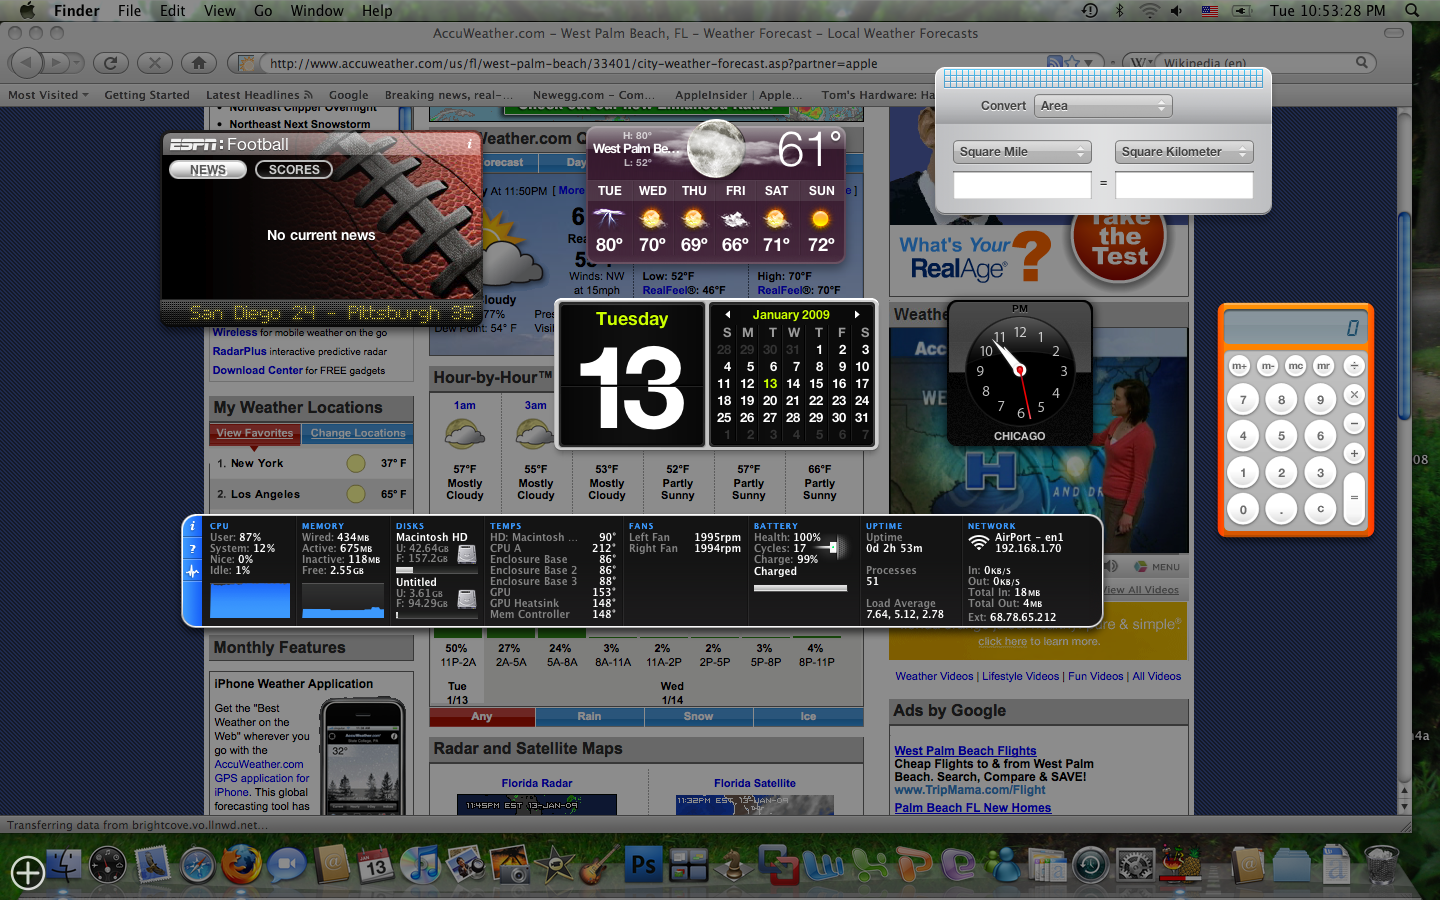Open Florida Satellite link
The image size is (1440, 900).
pyautogui.click(x=755, y=783)
